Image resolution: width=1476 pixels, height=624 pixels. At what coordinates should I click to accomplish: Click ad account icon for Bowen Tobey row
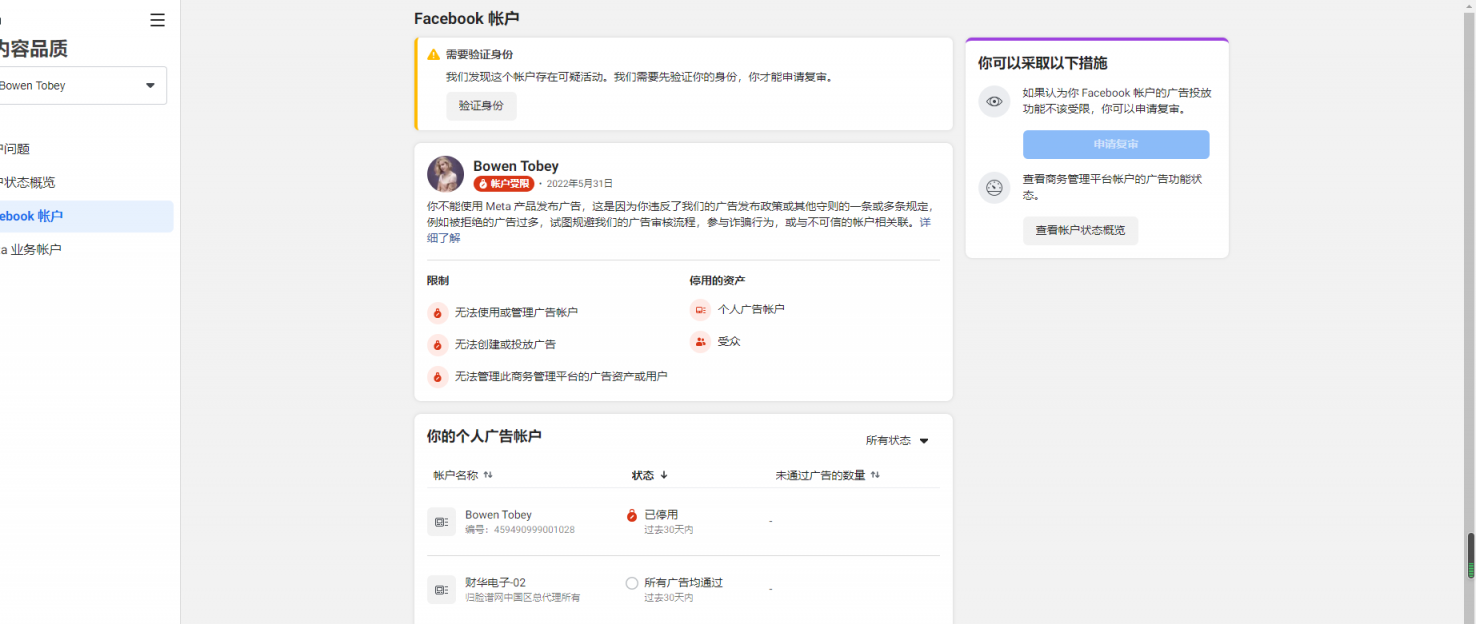point(441,522)
